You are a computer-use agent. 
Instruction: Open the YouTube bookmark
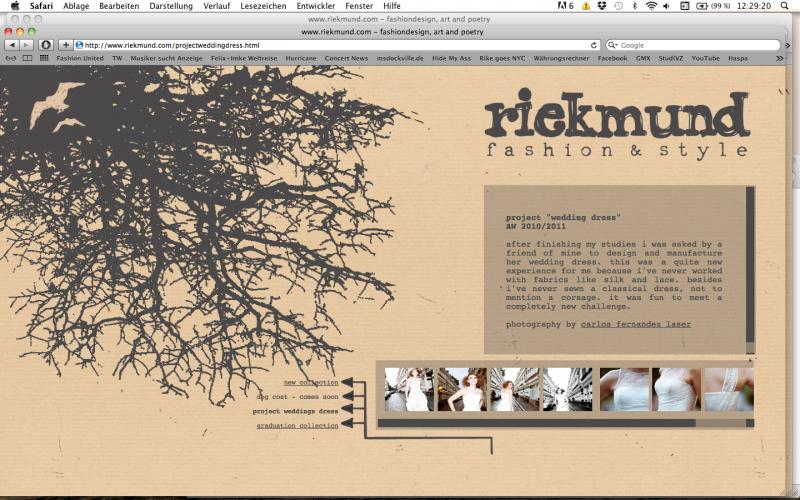pos(705,58)
